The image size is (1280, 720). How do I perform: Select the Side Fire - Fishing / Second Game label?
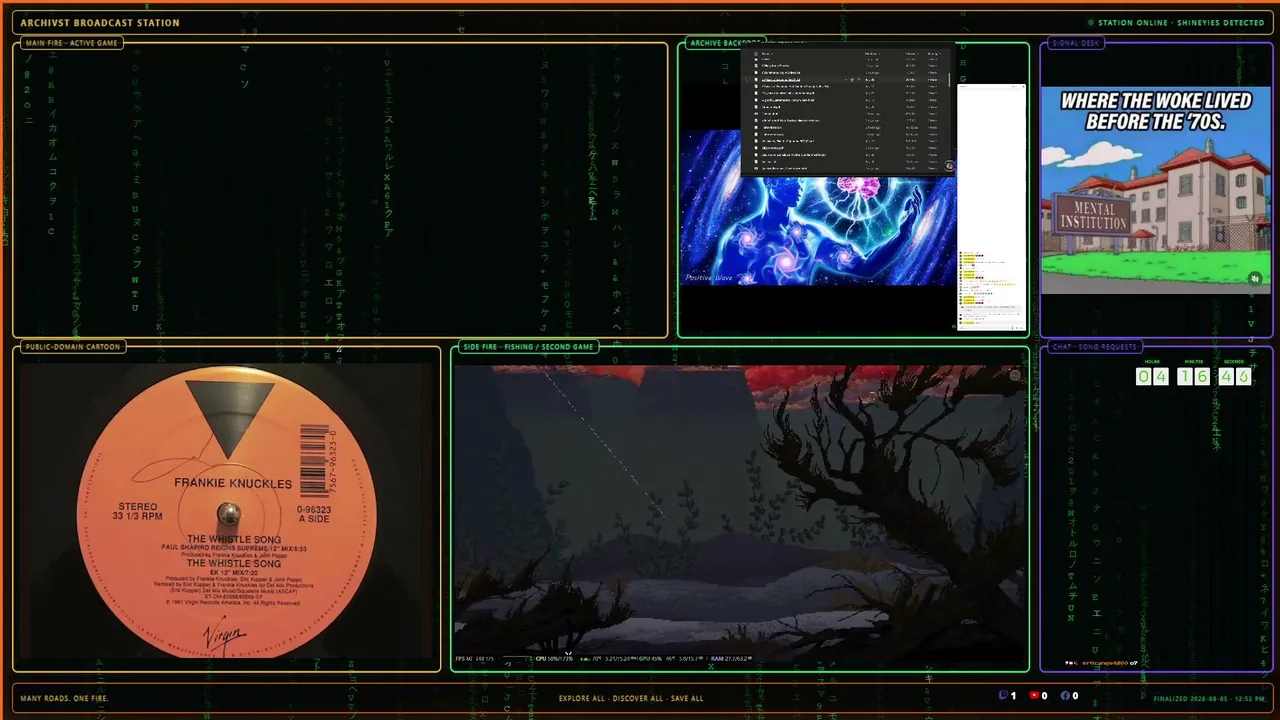tap(529, 347)
